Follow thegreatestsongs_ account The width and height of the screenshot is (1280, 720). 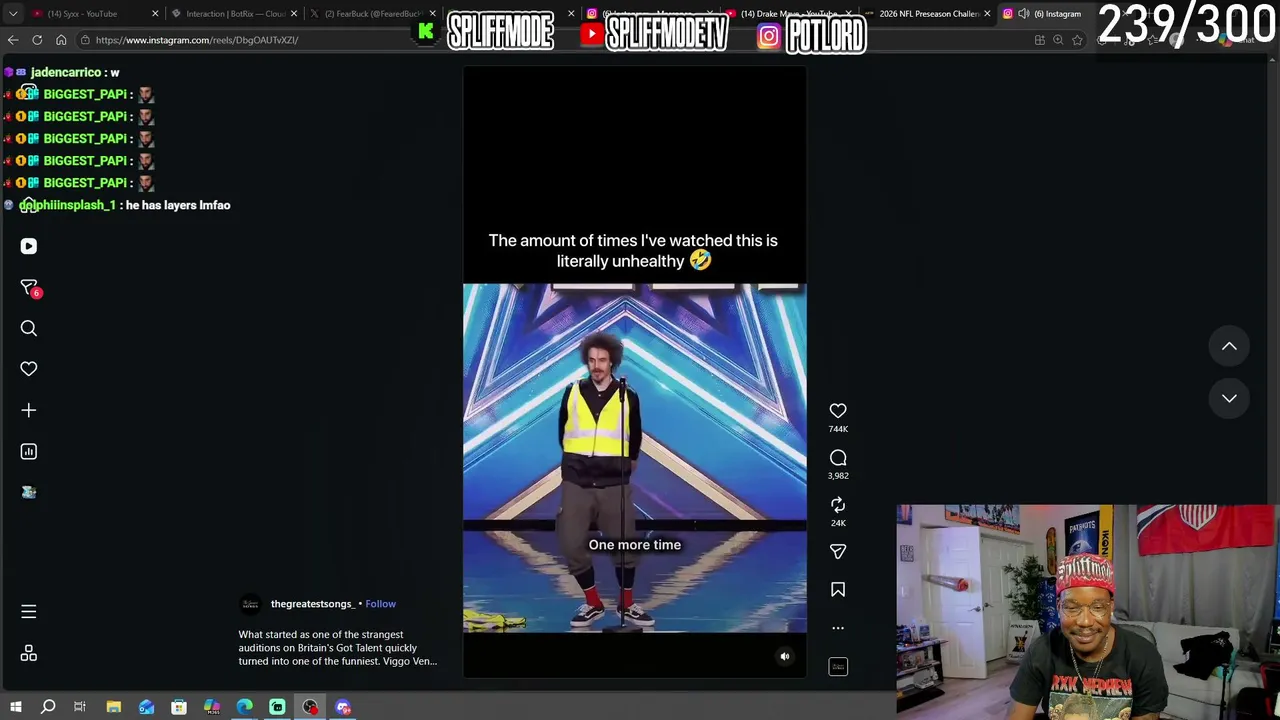pos(380,604)
